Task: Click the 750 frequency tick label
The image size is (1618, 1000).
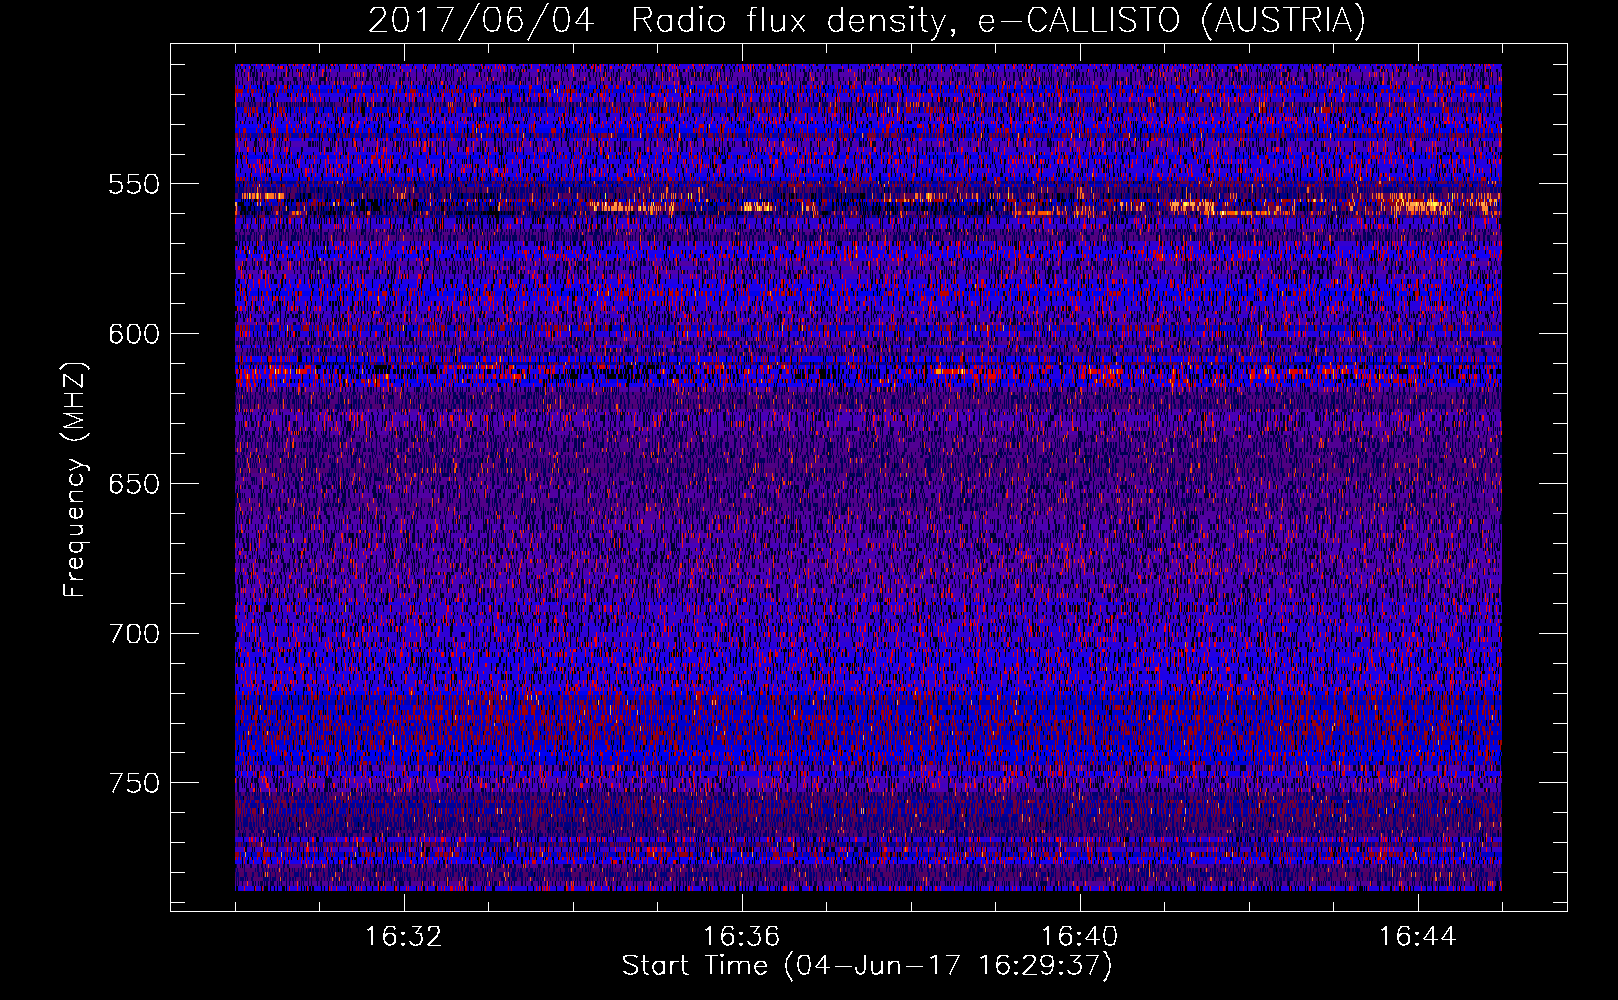Action: tap(134, 783)
